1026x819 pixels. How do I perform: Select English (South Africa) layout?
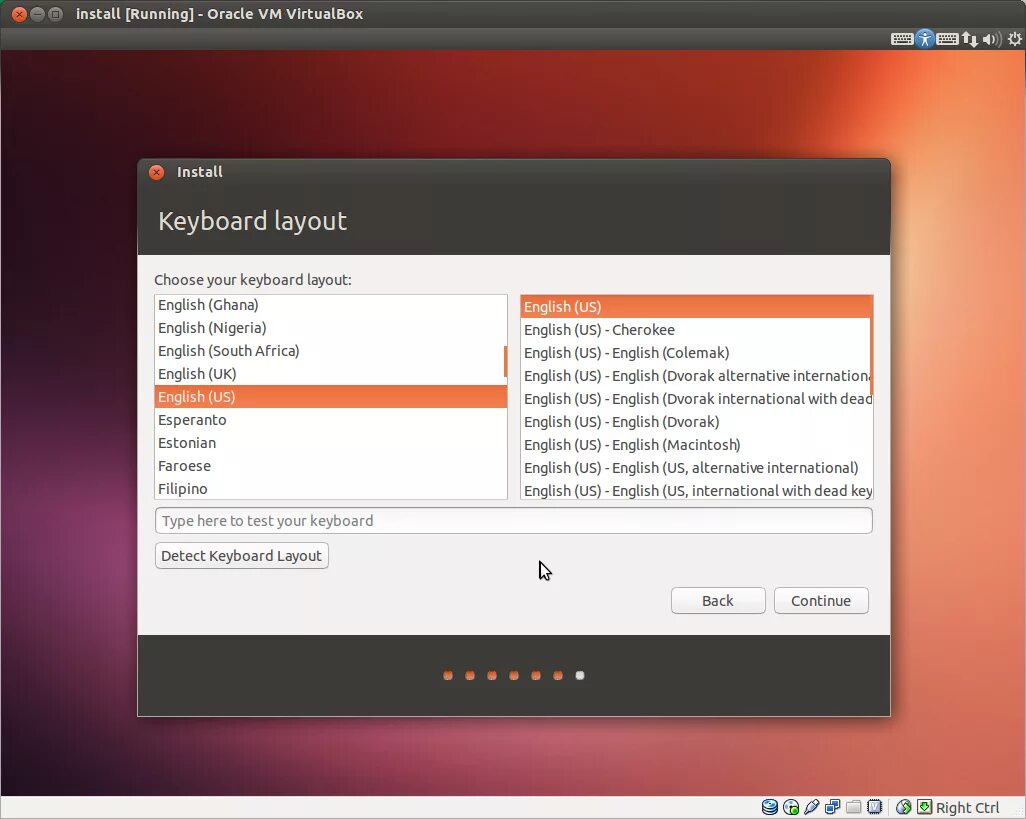330,351
